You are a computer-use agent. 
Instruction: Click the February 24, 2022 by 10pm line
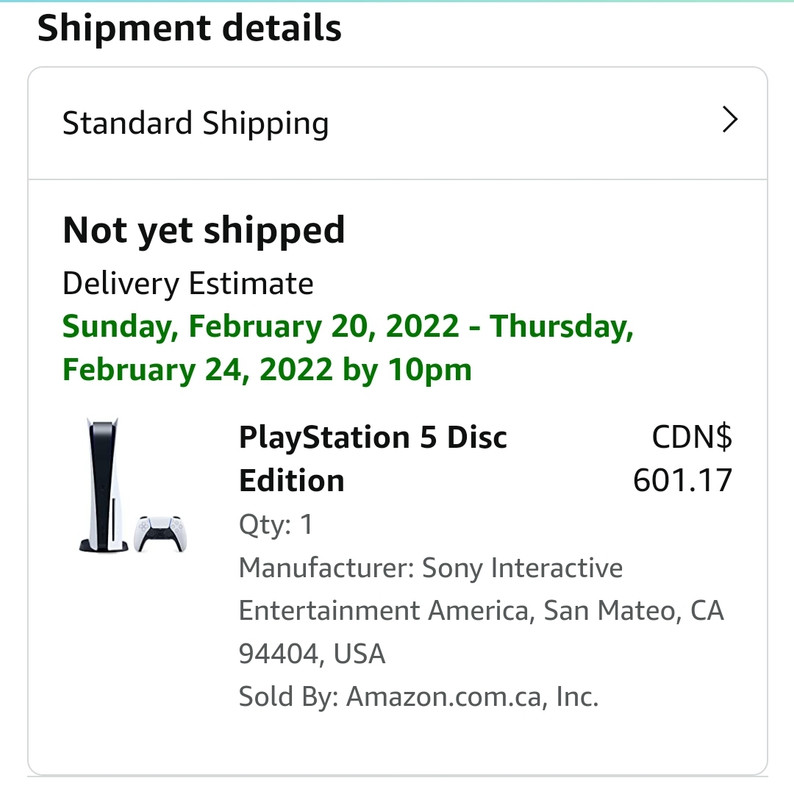click(x=266, y=370)
